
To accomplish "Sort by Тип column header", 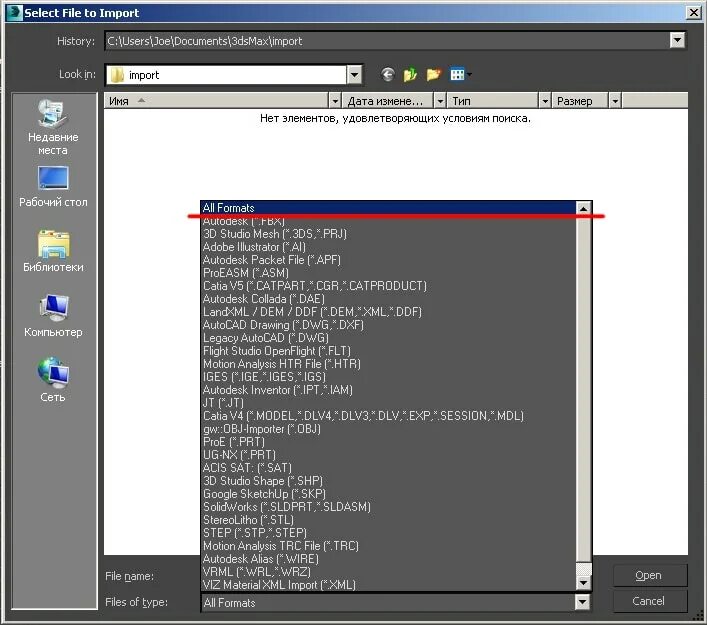I will click(493, 101).
